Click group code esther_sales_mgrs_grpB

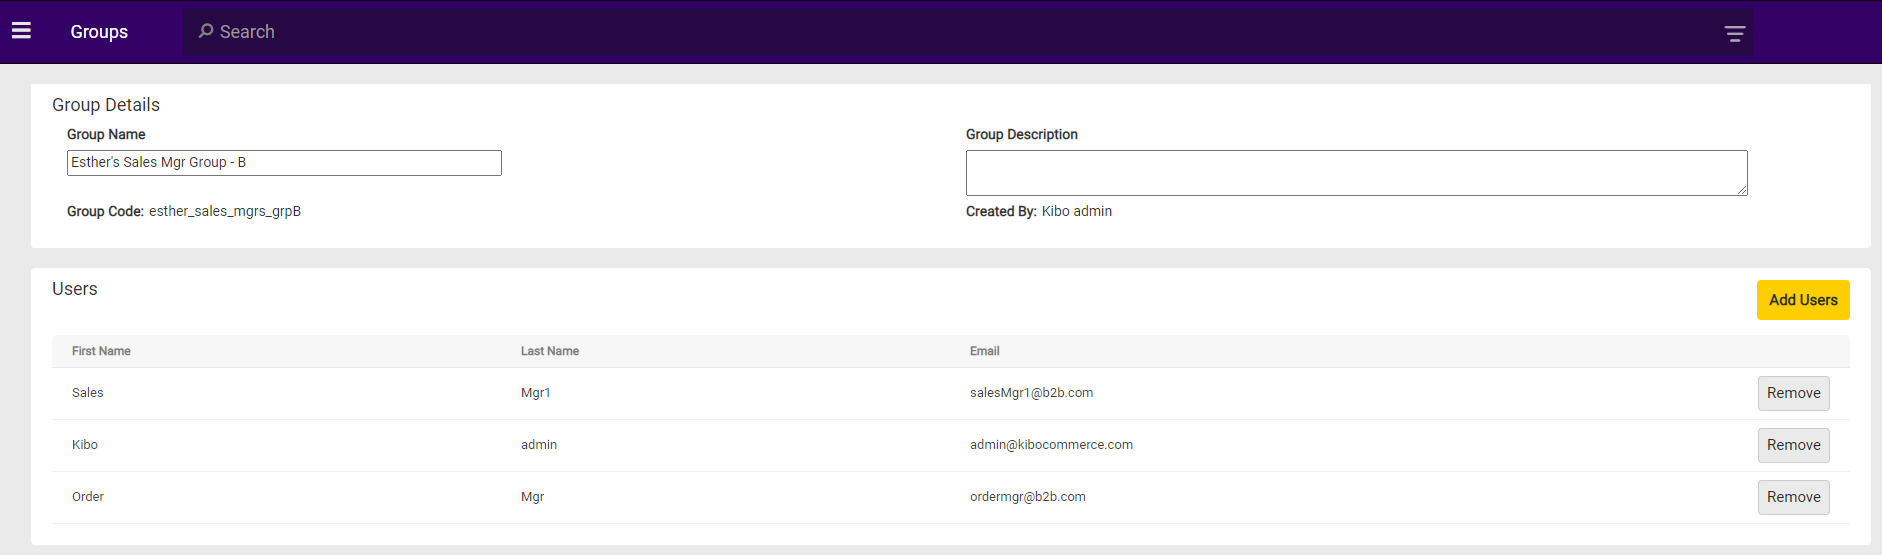225,211
